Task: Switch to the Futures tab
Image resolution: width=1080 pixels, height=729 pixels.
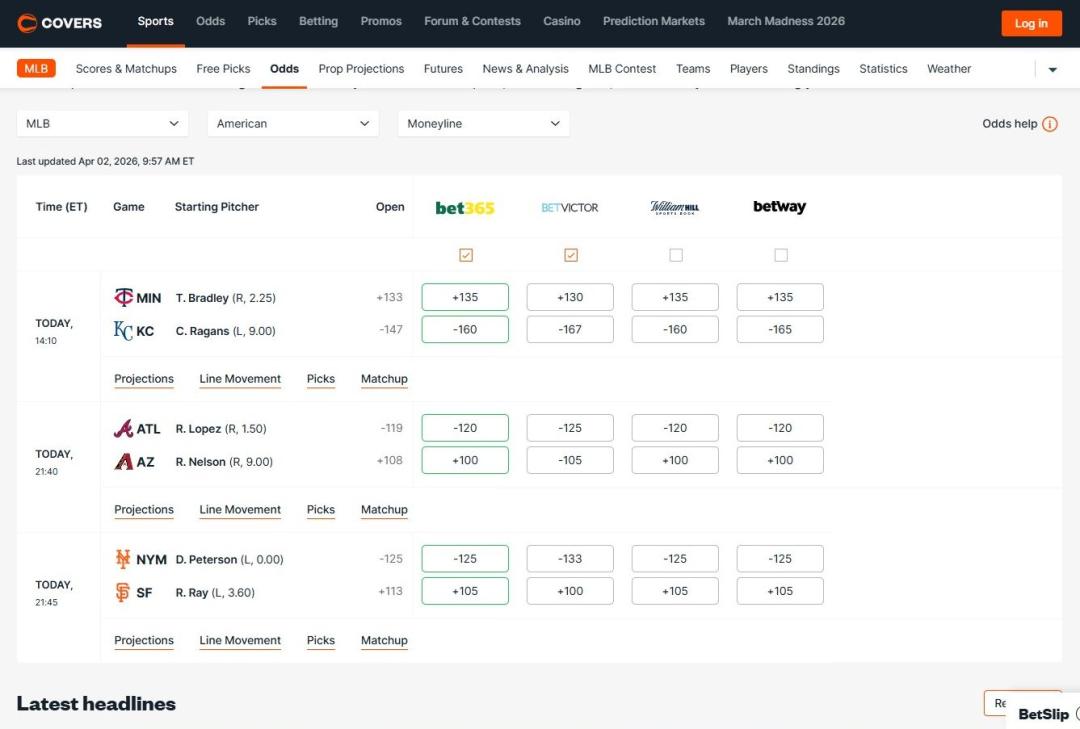Action: (443, 69)
